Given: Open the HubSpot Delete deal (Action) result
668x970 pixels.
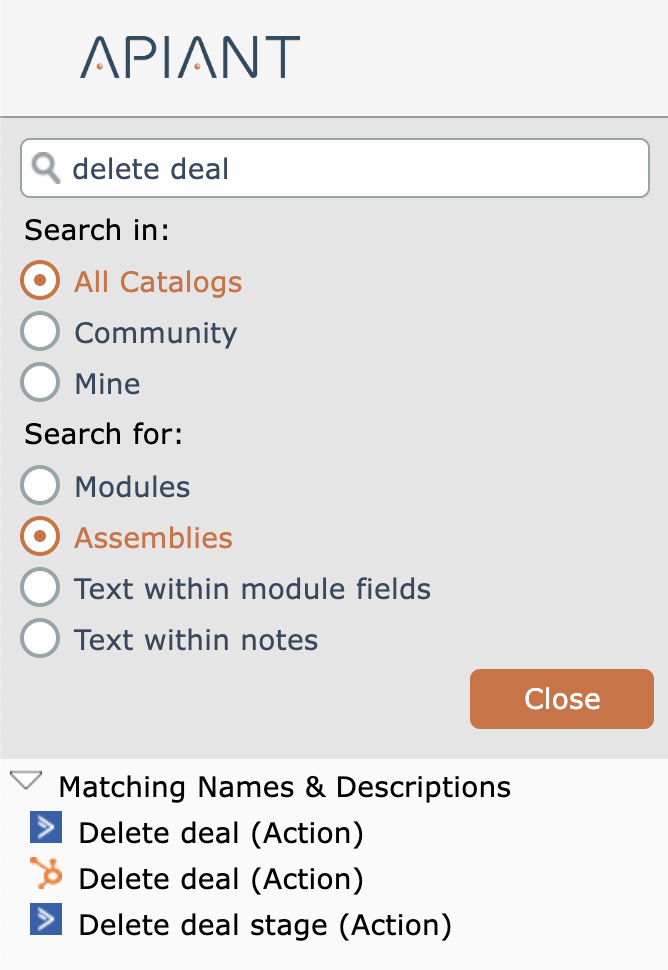Looking at the screenshot, I should [220, 878].
